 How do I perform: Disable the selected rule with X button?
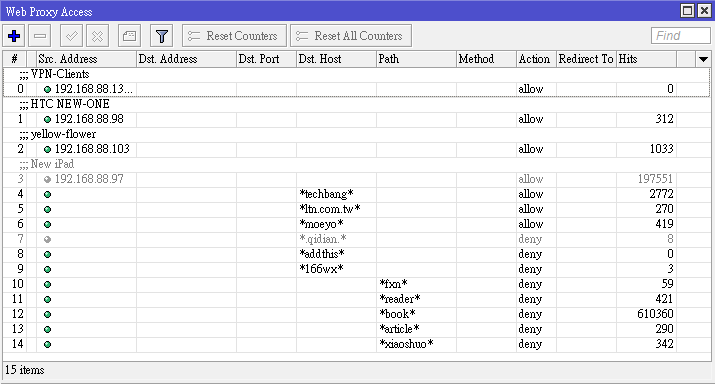98,36
